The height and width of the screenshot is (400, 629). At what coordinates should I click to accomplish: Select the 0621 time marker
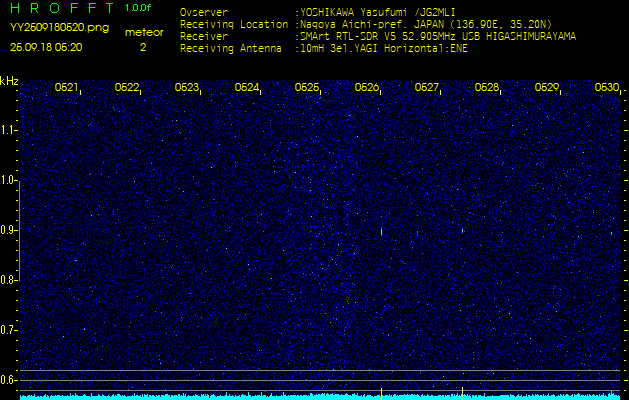(x=67, y=88)
